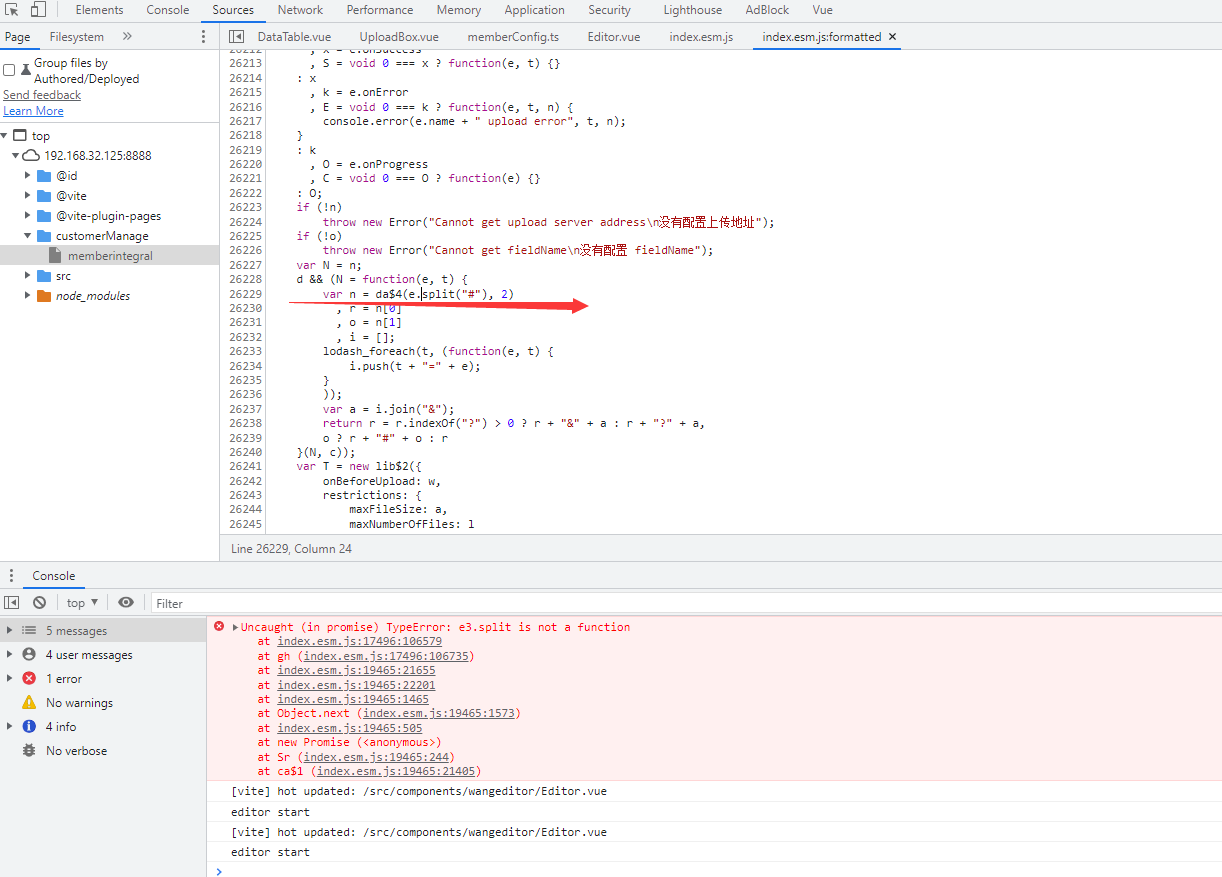Open the Application tab

coord(534,10)
